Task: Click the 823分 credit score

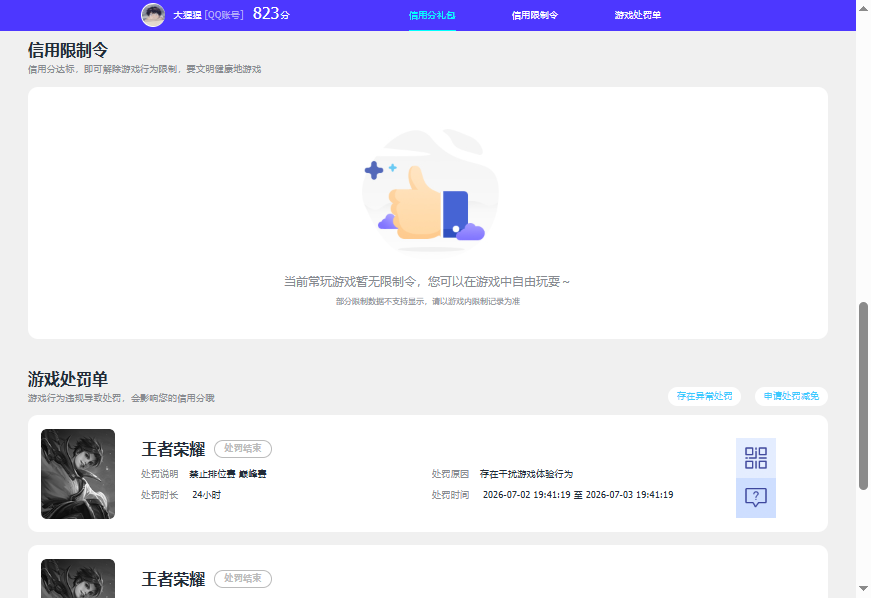Action: (271, 14)
